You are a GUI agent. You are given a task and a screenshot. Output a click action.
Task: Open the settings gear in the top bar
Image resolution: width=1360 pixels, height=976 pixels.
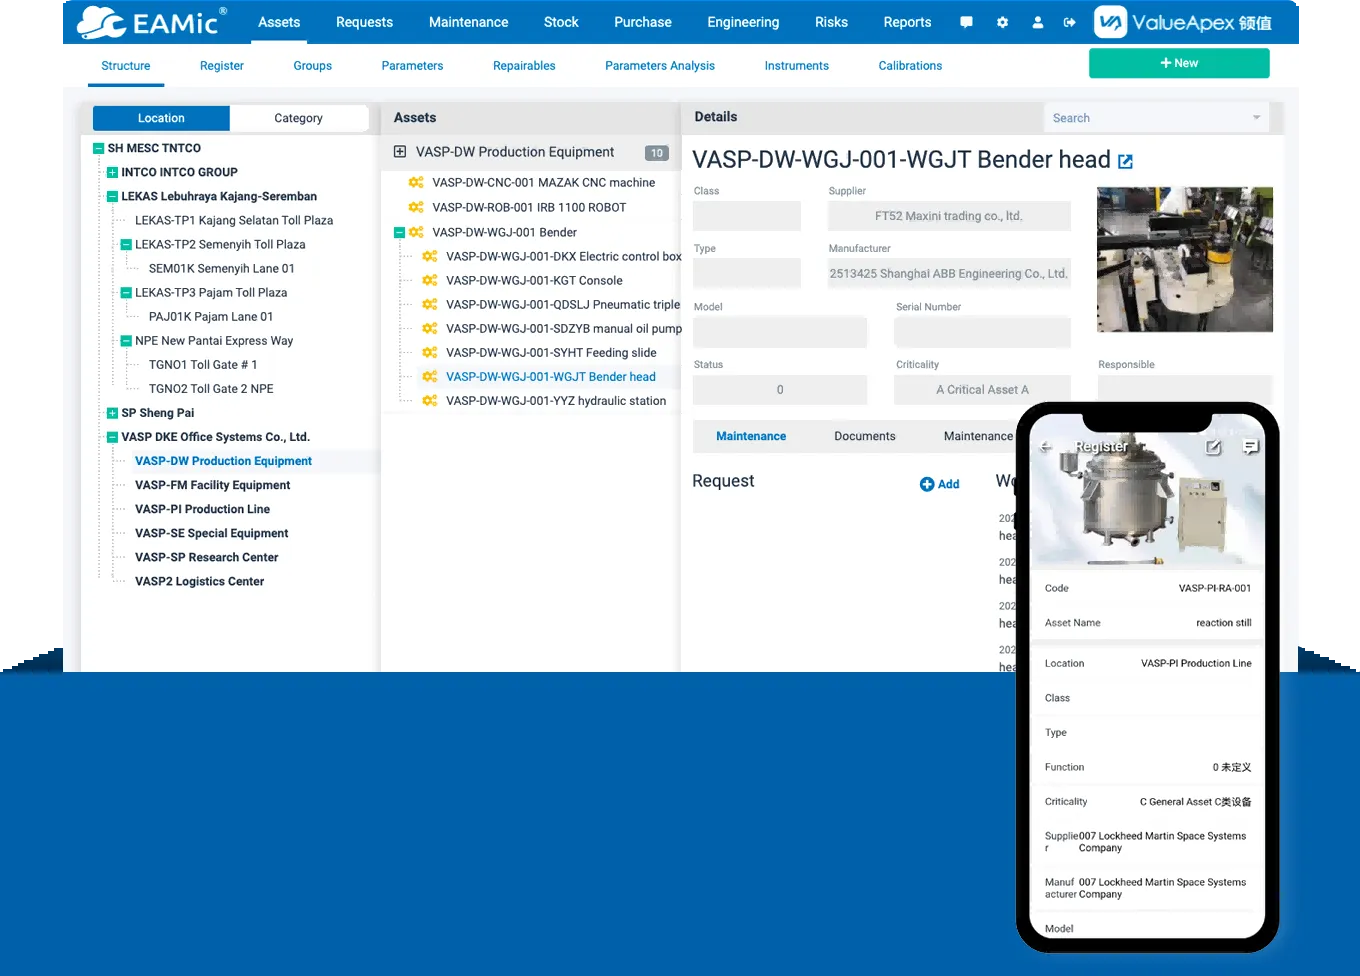(x=1002, y=22)
